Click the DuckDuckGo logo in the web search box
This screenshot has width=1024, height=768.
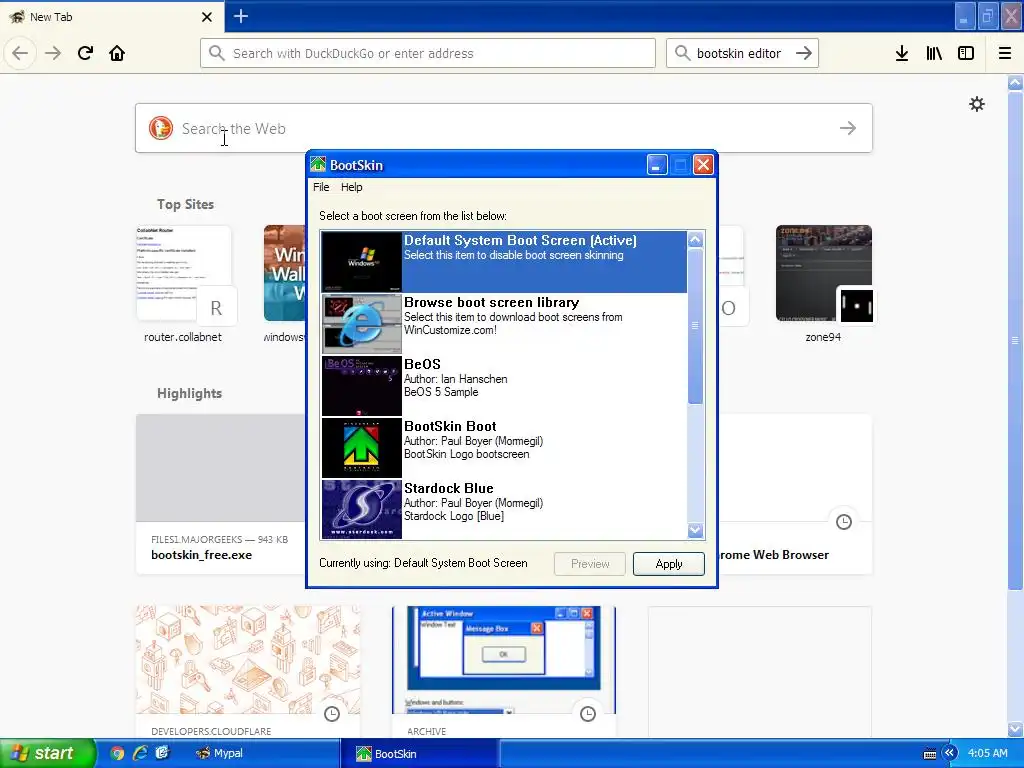pos(161,128)
